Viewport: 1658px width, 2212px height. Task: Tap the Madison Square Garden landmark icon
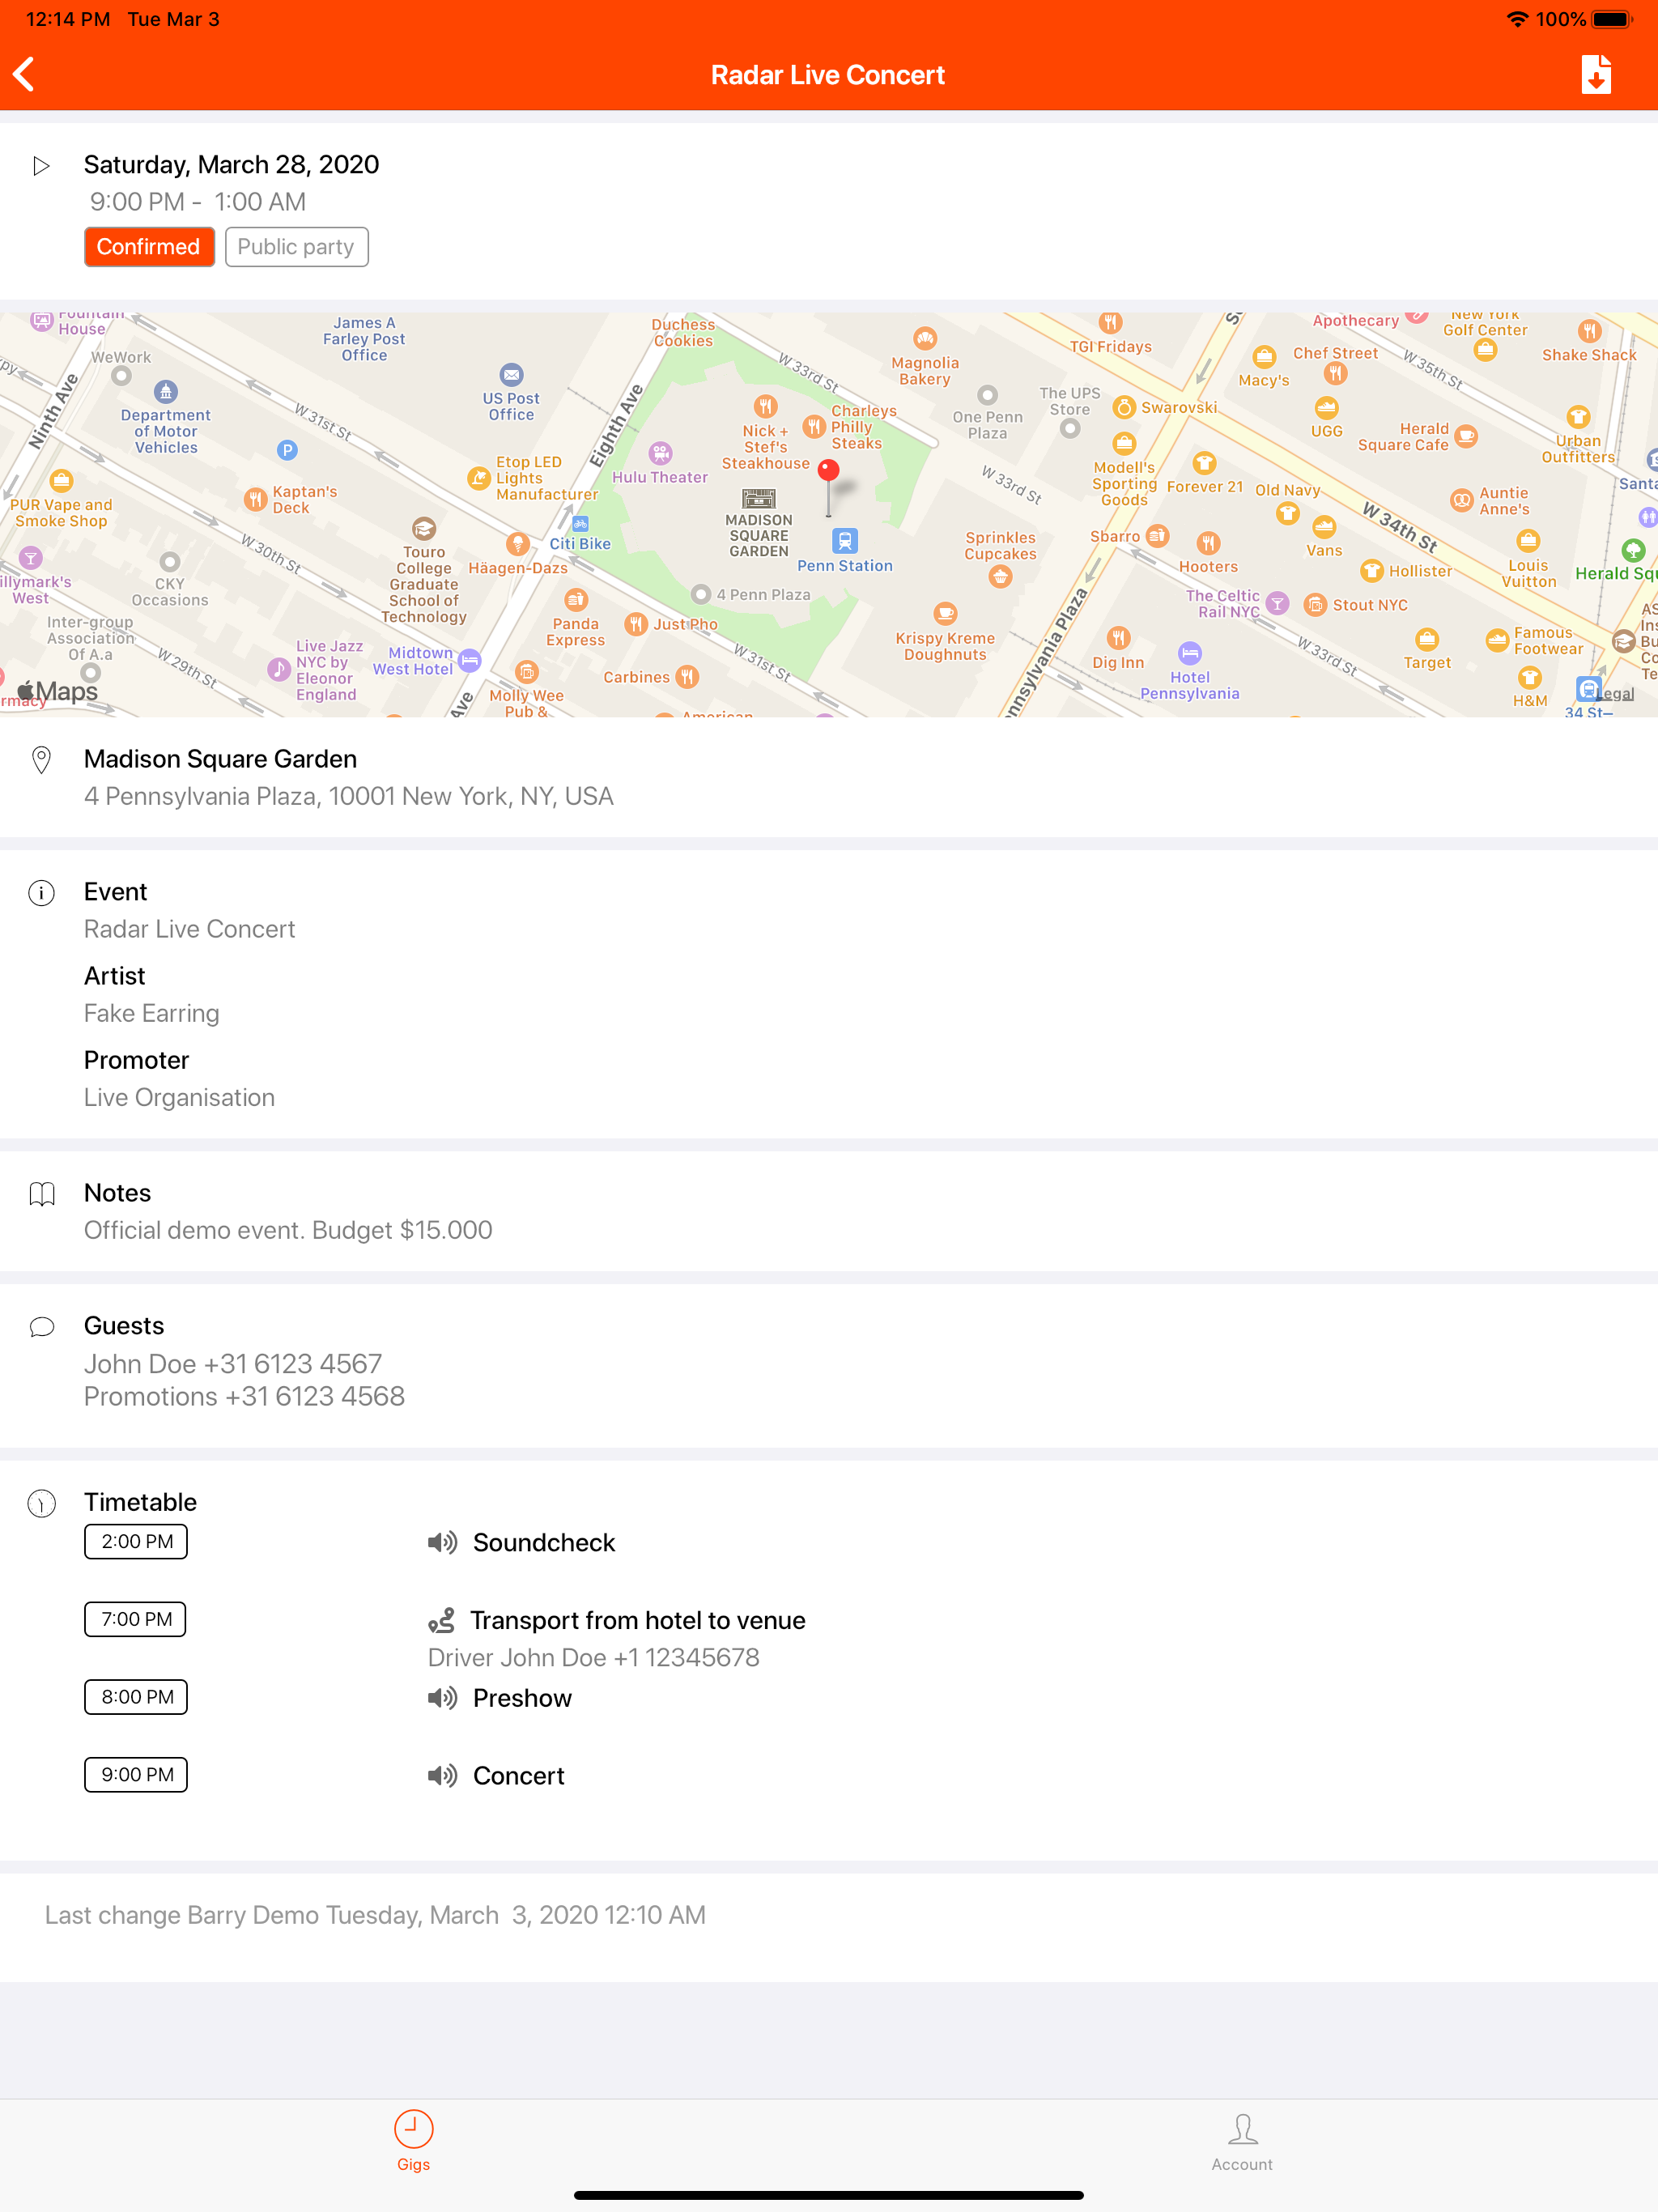pos(759,498)
